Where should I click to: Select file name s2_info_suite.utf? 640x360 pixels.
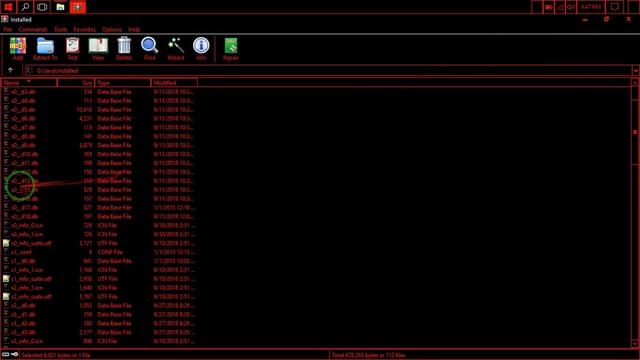coord(31,297)
